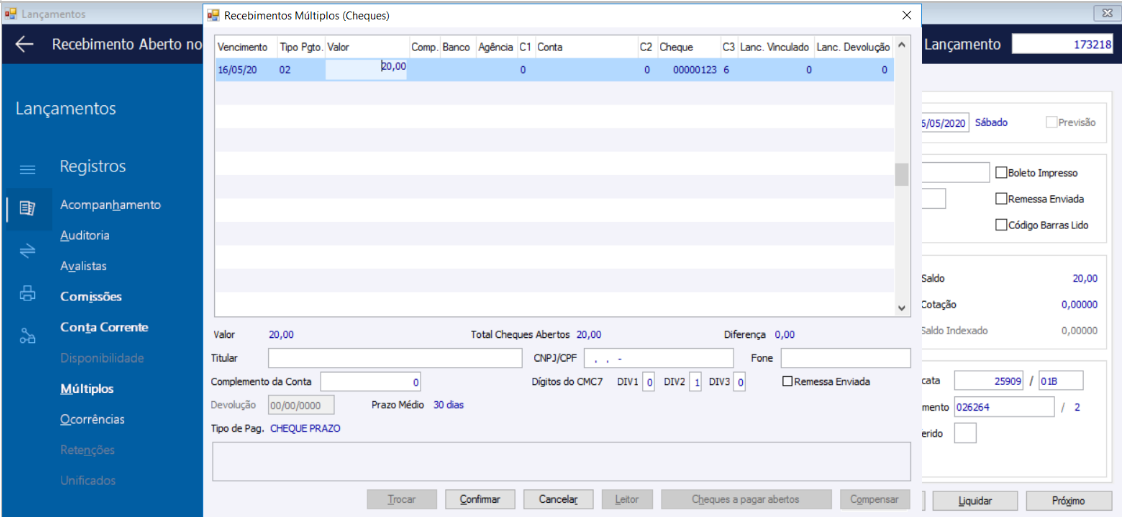Open the printer icon in the sidebar
This screenshot has height=517, width=1122.
click(27, 293)
